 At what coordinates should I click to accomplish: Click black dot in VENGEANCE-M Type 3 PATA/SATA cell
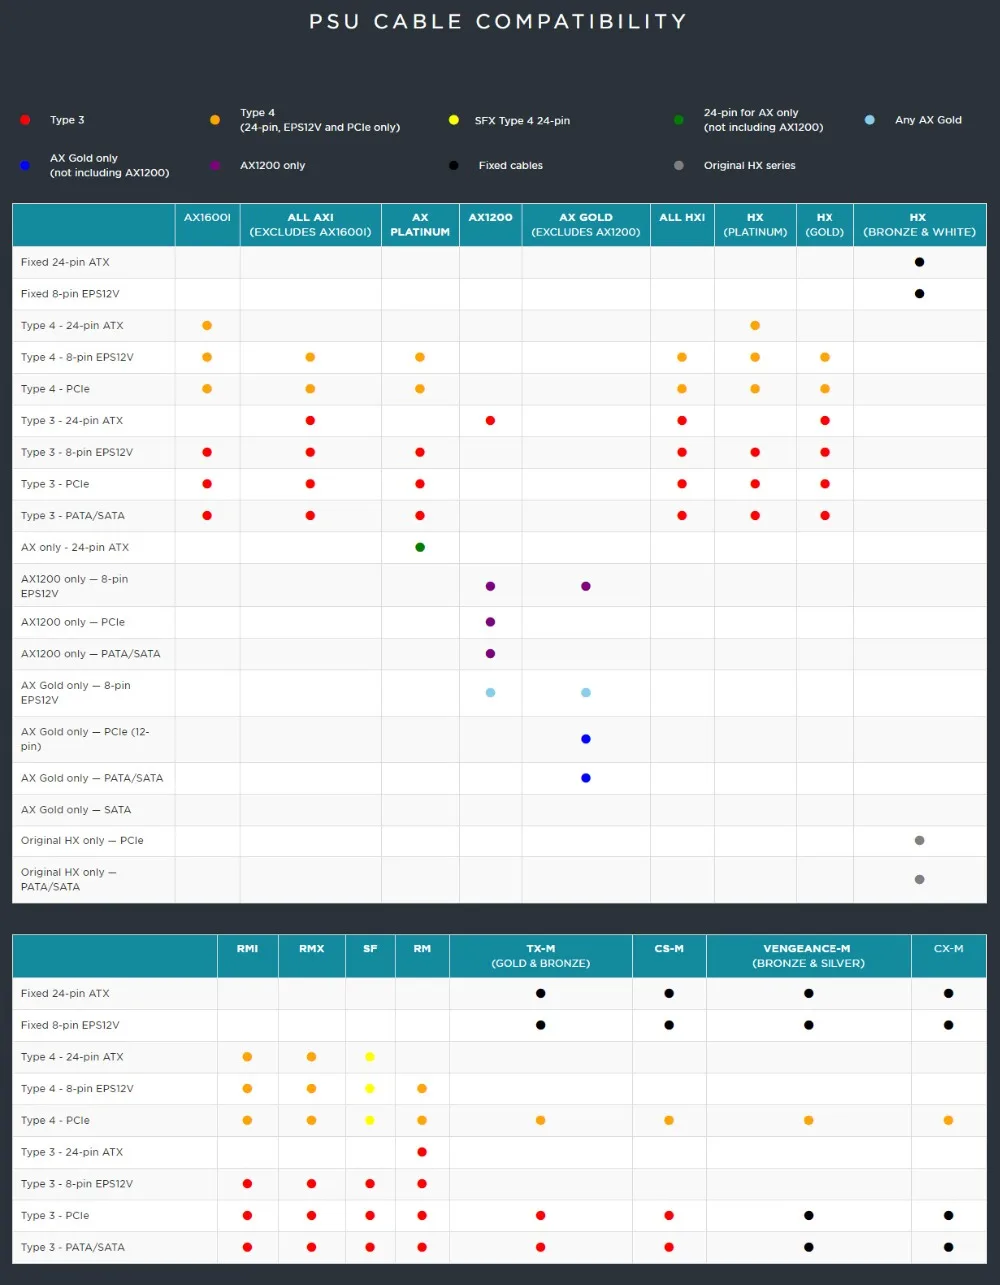click(808, 1248)
